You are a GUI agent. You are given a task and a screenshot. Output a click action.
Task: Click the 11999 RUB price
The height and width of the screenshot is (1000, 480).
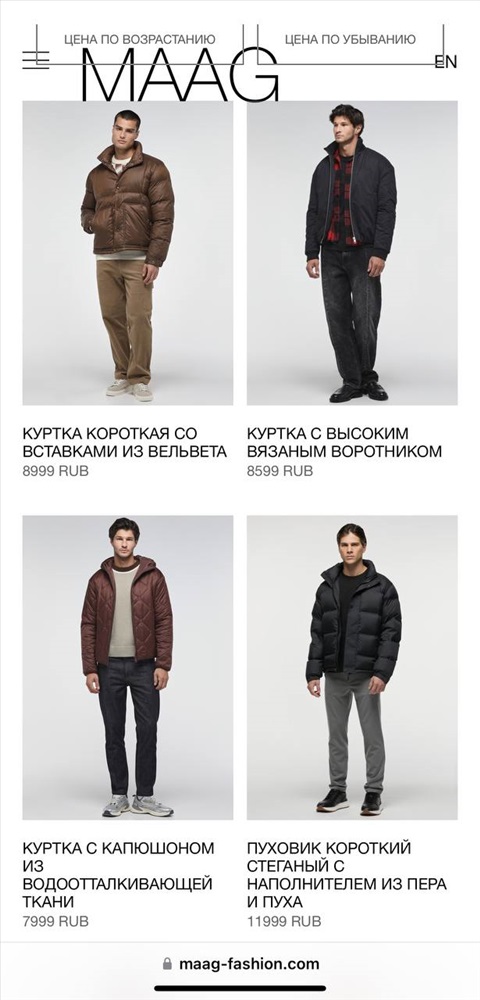pyautogui.click(x=284, y=922)
